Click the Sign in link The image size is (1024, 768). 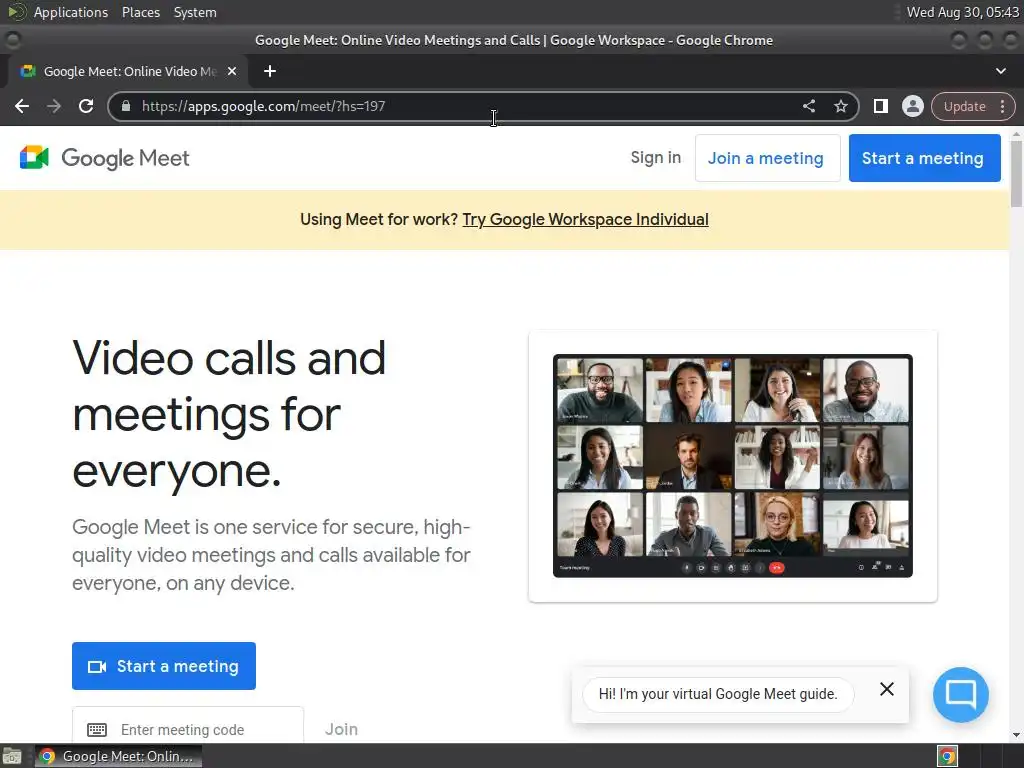[x=656, y=157]
